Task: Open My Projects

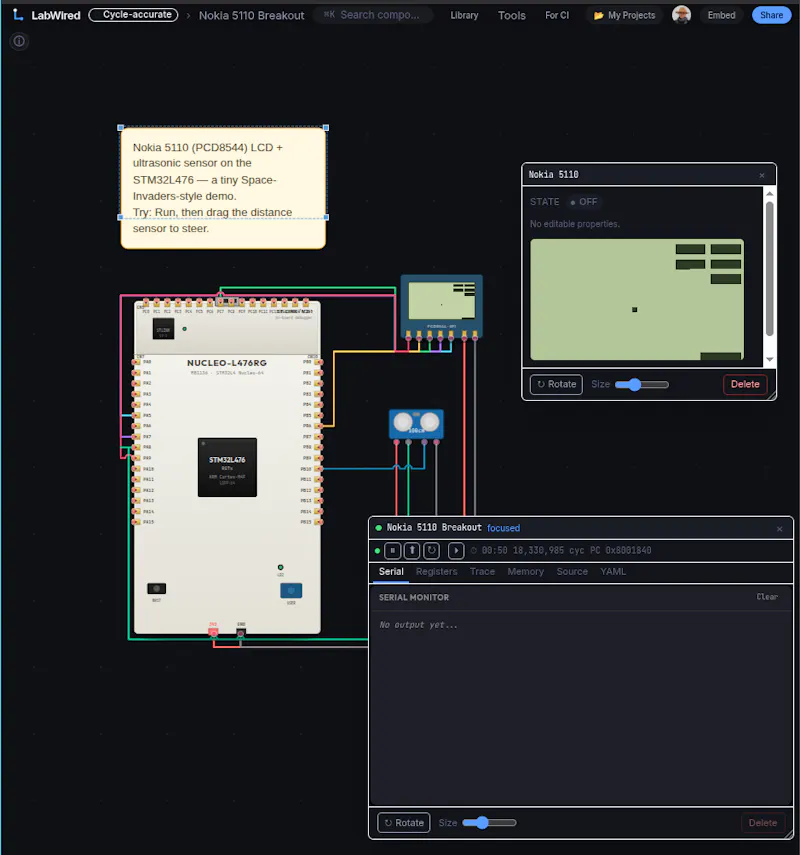Action: (624, 15)
